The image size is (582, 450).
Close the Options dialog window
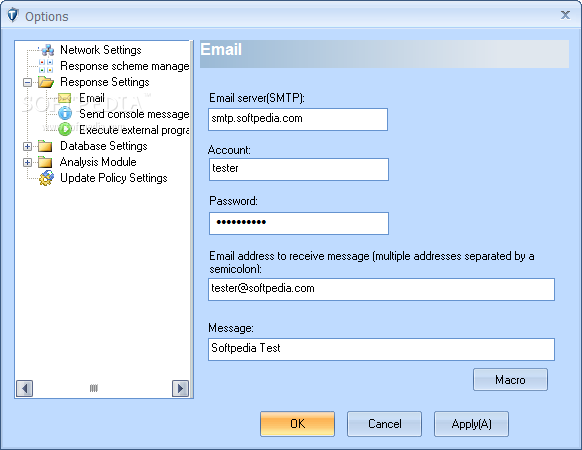coord(565,15)
